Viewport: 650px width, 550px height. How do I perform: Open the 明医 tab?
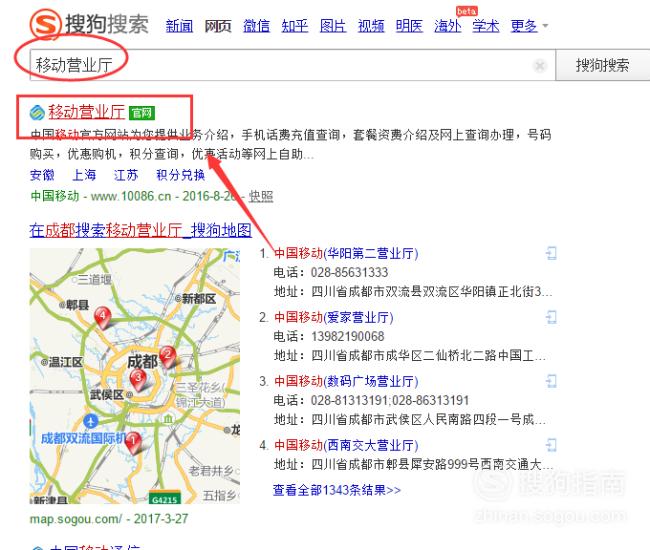coord(409,26)
